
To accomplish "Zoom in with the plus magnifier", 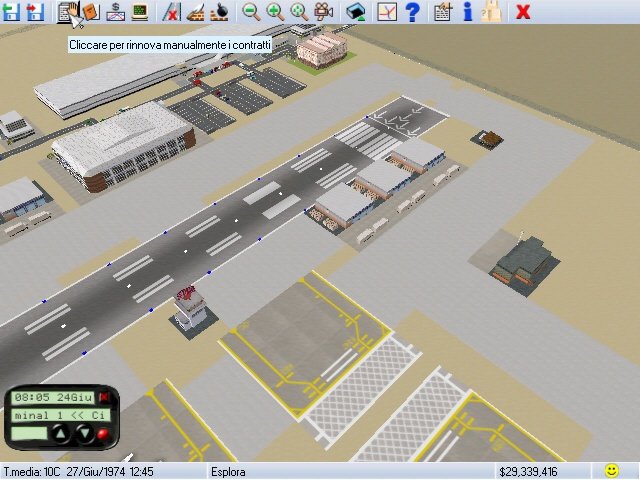I will [275, 12].
